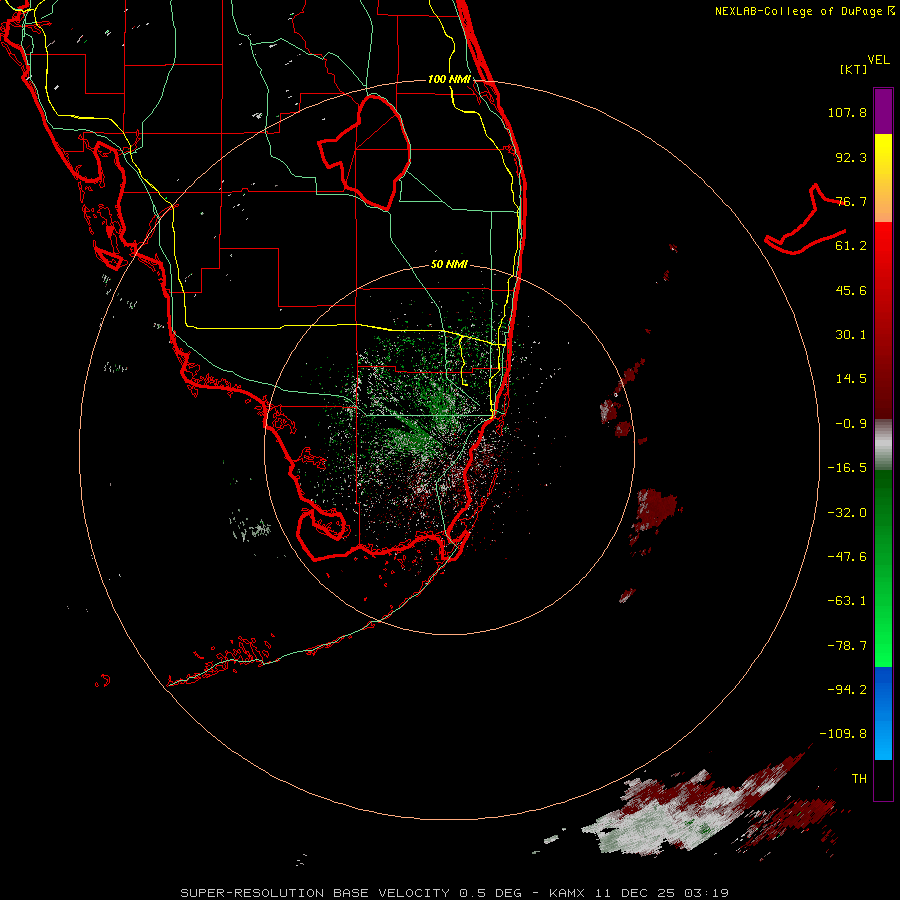Select the -63.1 legend value
Screen dimensions: 900x900
coord(847,601)
